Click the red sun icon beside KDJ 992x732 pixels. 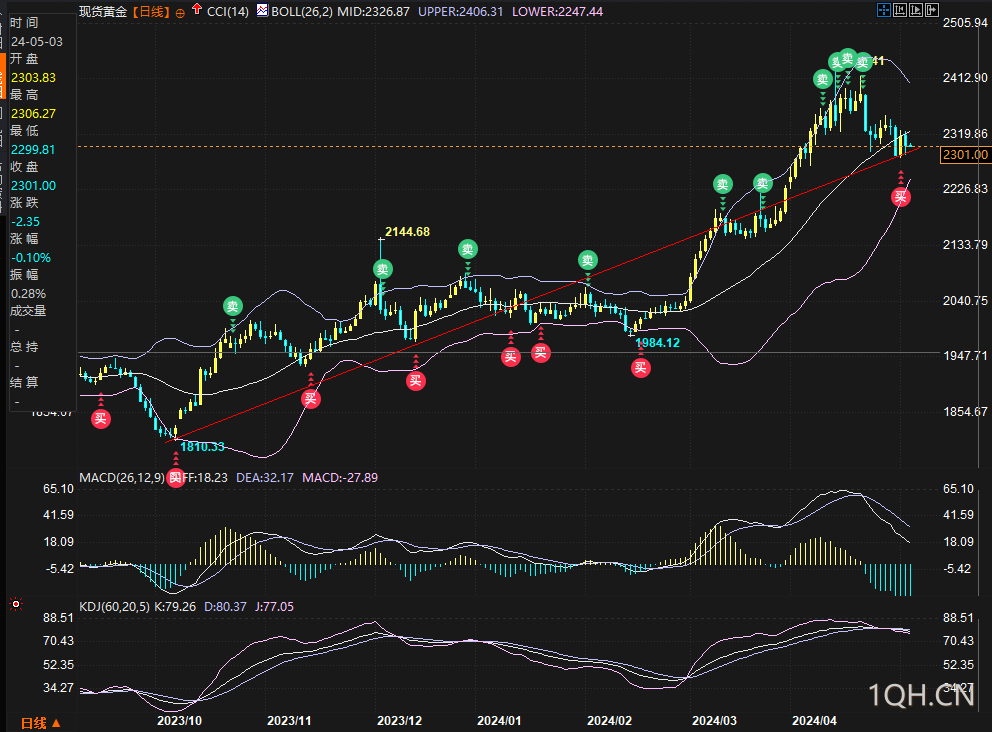tap(14, 604)
